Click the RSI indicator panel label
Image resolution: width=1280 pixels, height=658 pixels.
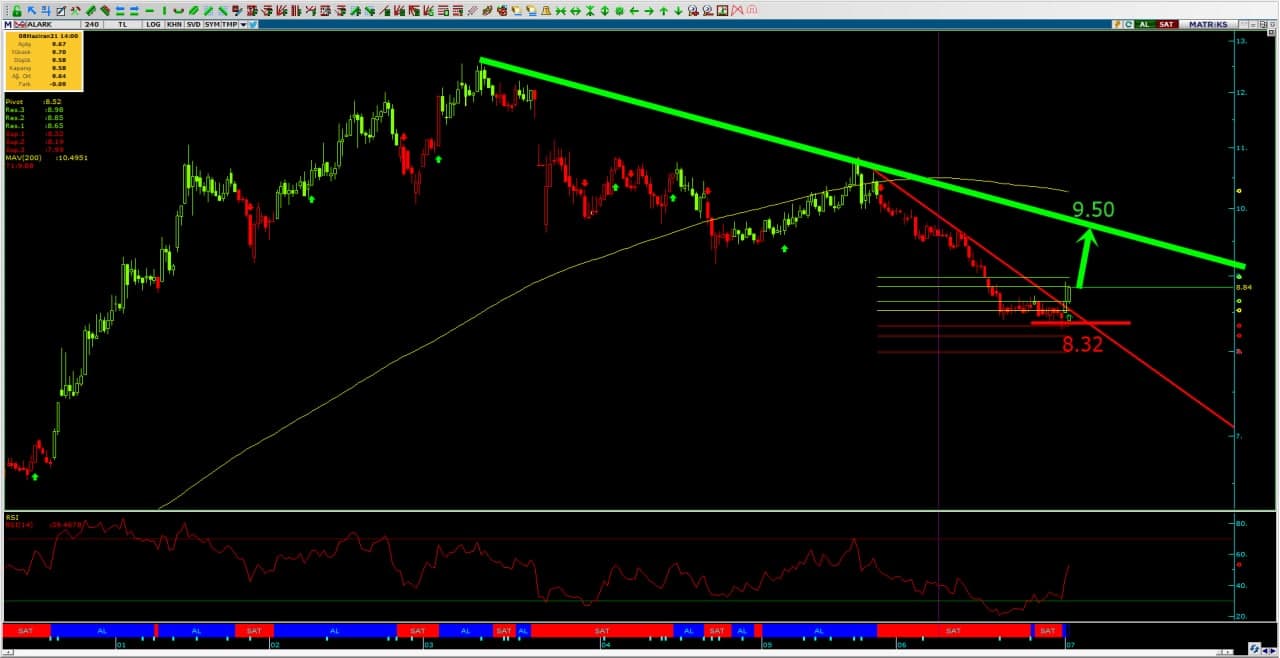pos(12,517)
